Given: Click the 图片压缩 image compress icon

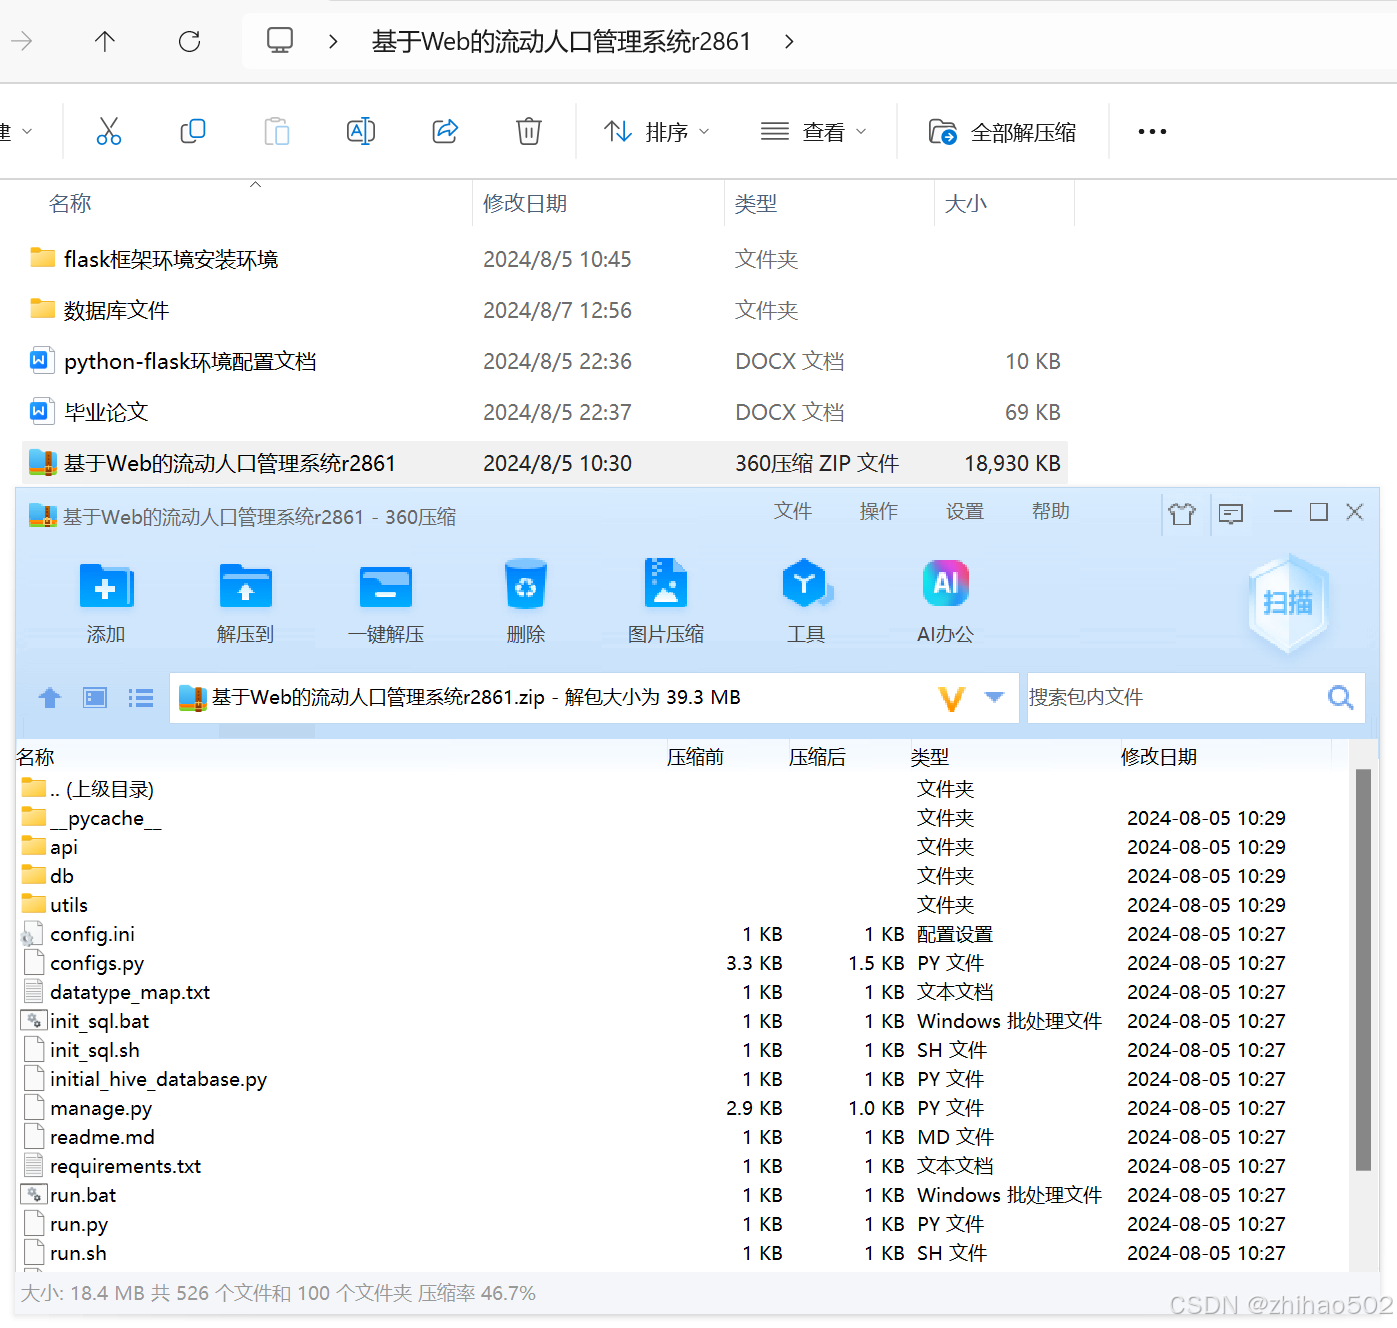Looking at the screenshot, I should [x=665, y=583].
